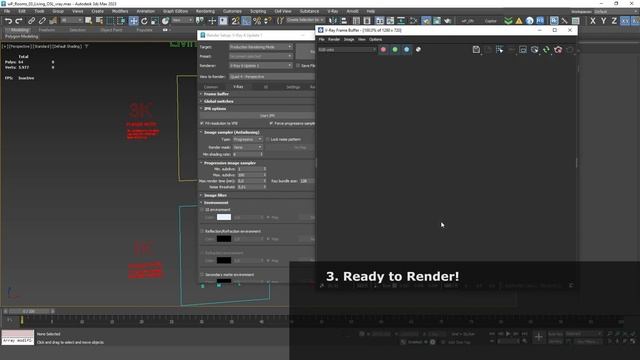
Task: Open the V-Ray menu in the main menu bar
Action: coord(333,11)
